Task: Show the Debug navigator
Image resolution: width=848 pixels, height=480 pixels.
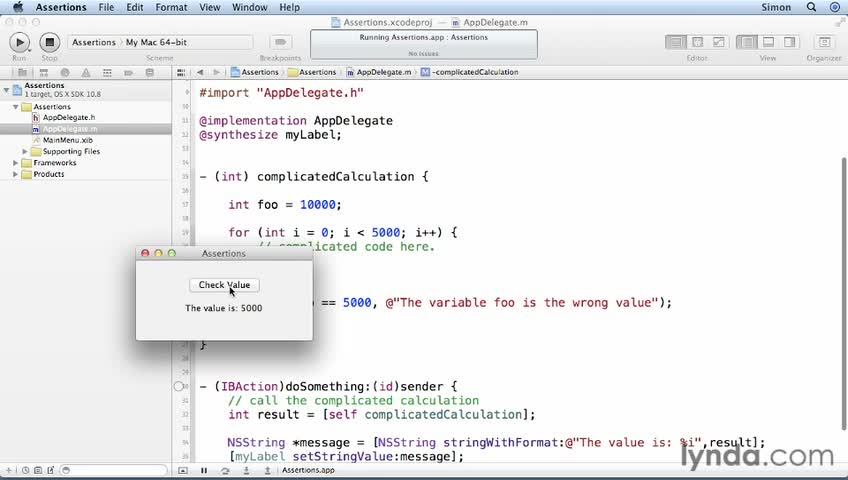Action: click(107, 72)
